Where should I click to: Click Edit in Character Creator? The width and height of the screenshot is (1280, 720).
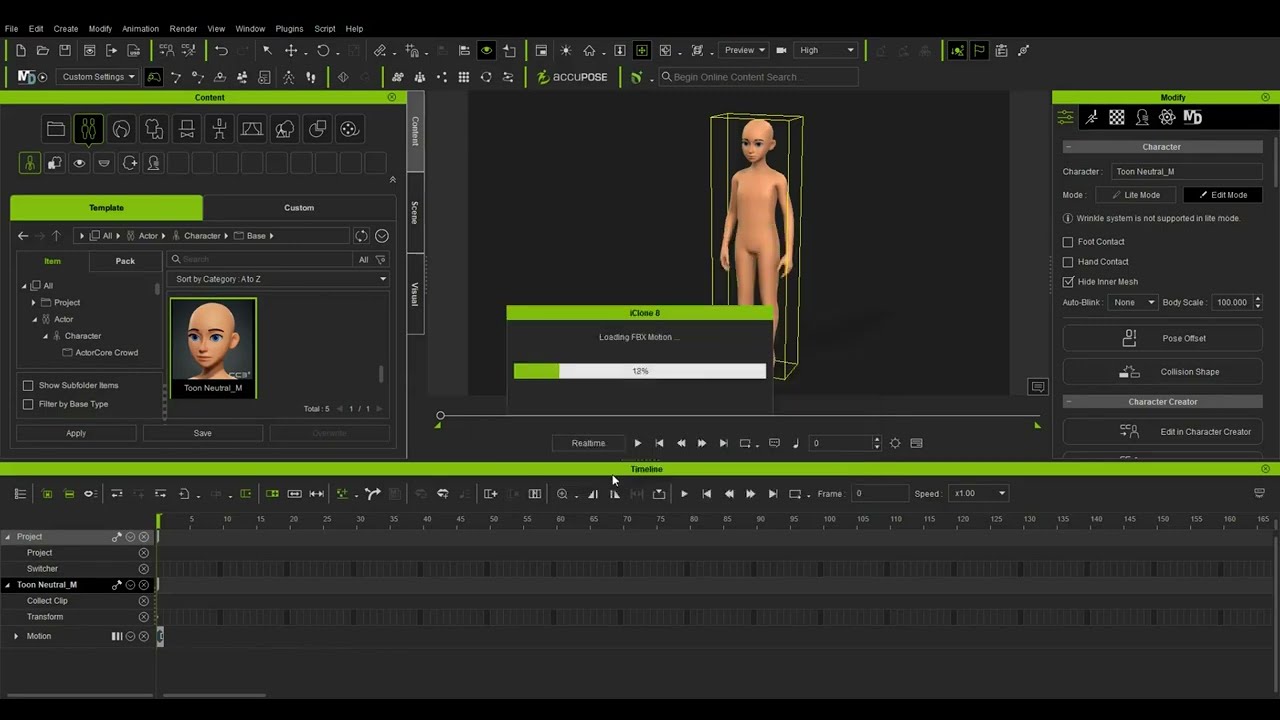pyautogui.click(x=1163, y=432)
